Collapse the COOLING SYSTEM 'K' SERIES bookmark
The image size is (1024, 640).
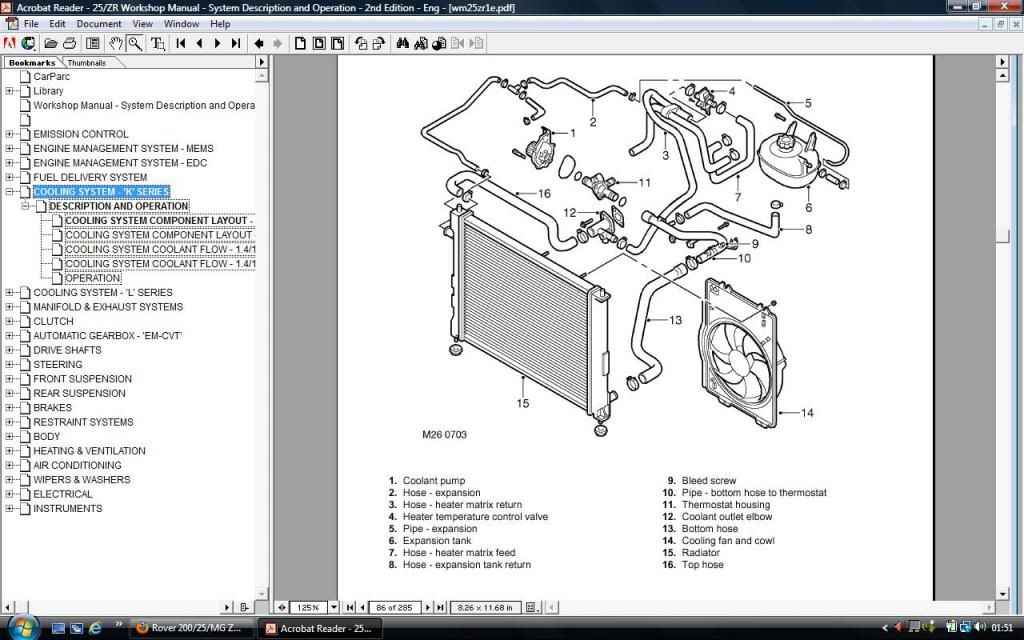tap(8, 191)
